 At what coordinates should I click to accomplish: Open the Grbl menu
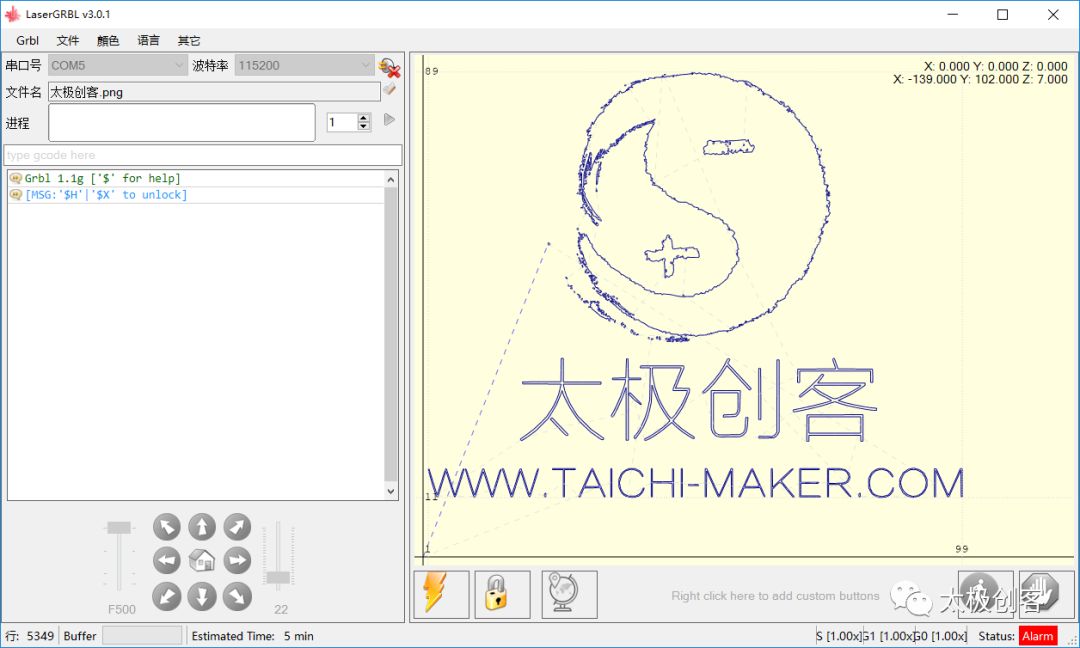[x=28, y=41]
